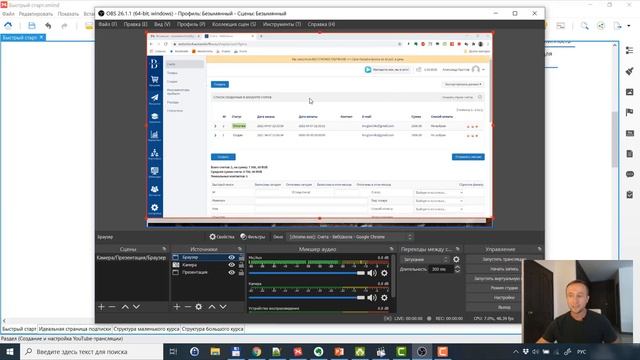
Task: Undock the Сцены panel icon
Action: click(x=164, y=249)
